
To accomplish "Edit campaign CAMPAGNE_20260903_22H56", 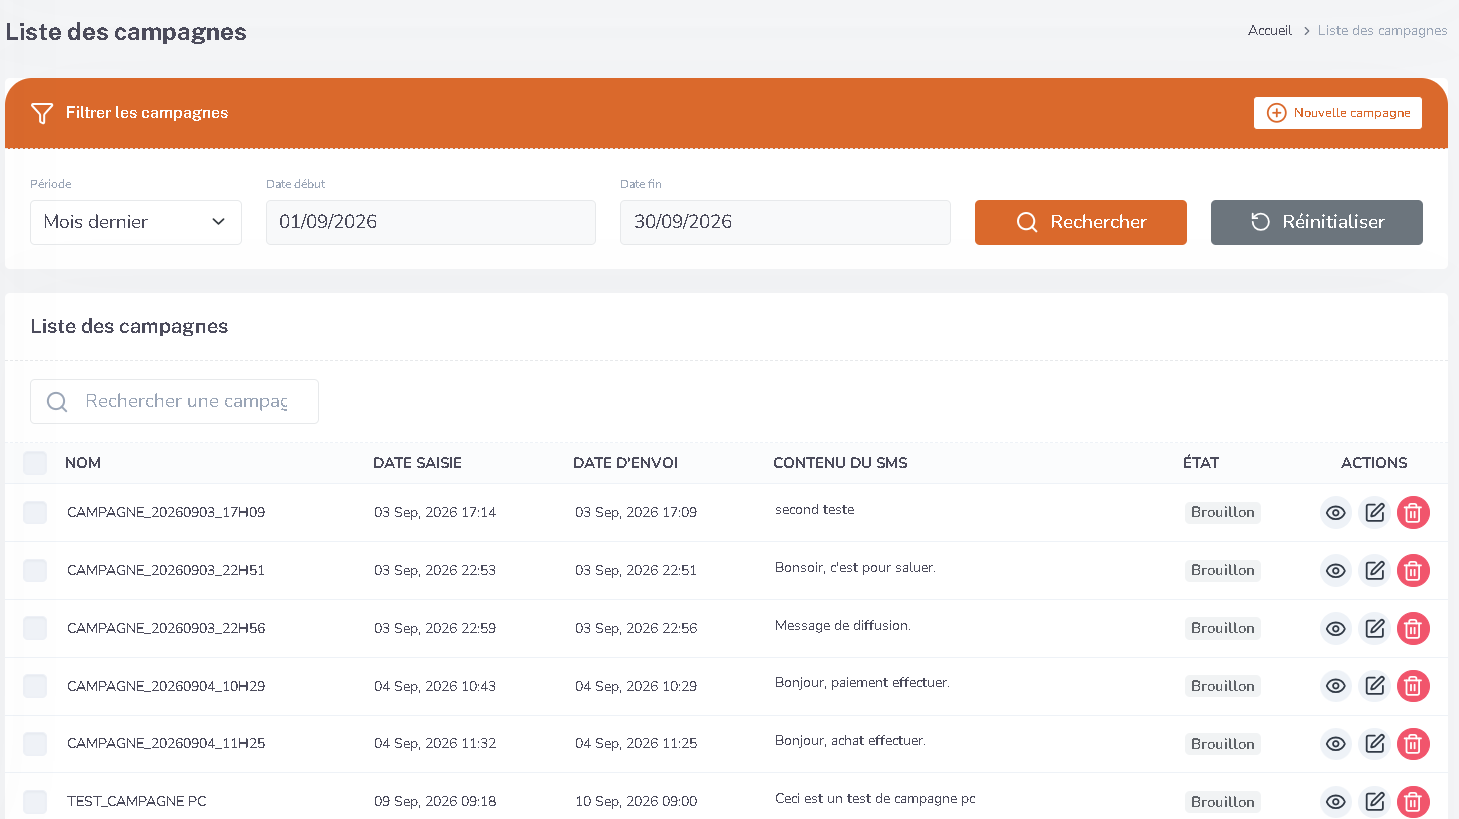I will point(1375,629).
